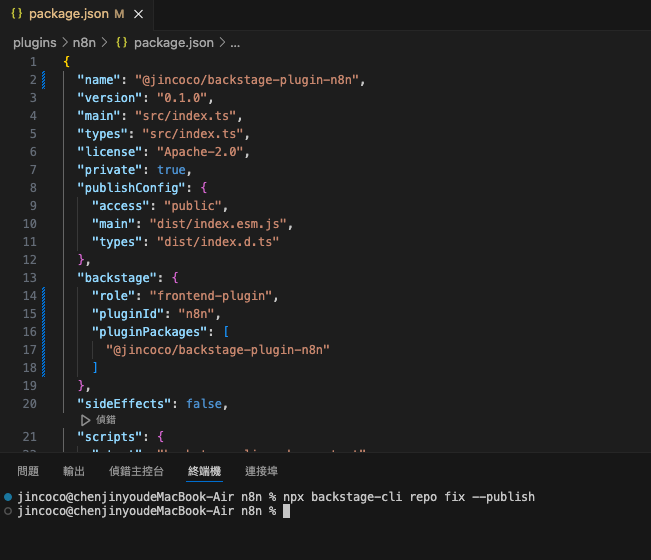Image resolution: width=651 pixels, height=560 pixels.
Task: Click the "Apache-2.0" license value
Action: click(200, 152)
